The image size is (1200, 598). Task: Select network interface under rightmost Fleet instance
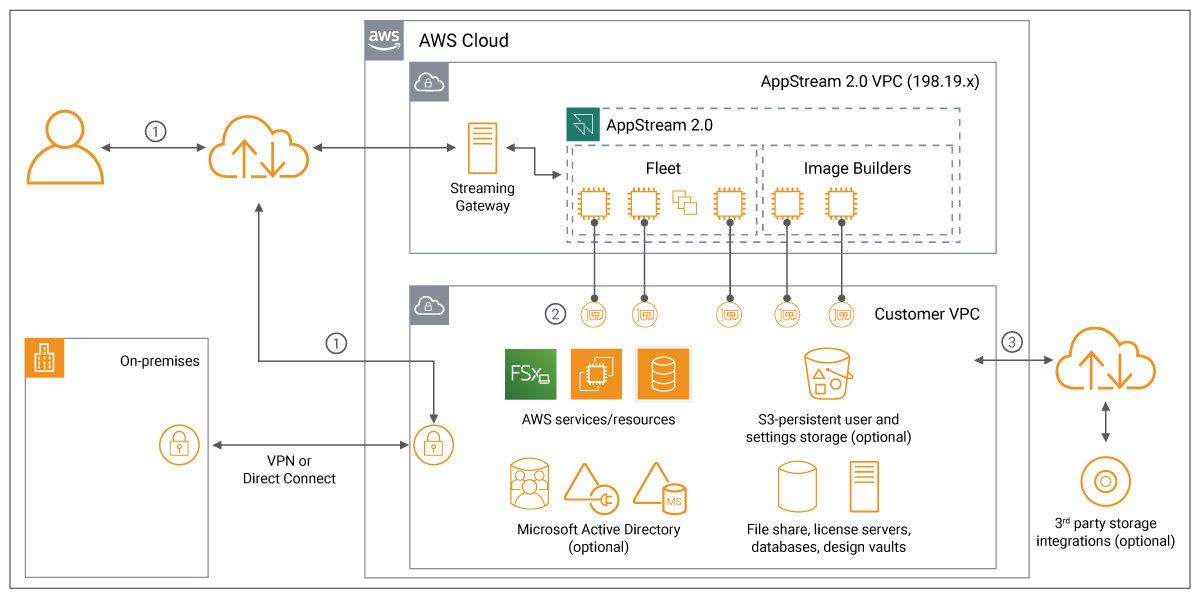[x=730, y=315]
